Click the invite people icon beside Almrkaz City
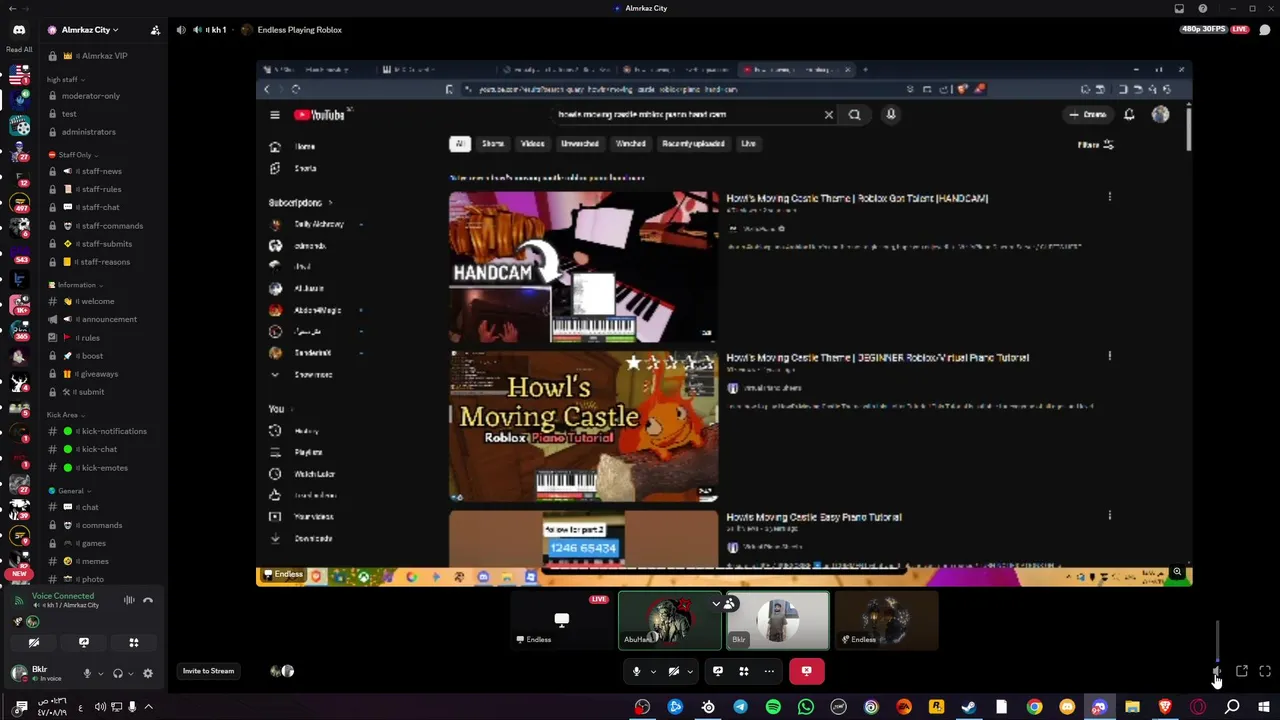Screen dimensions: 1280x720 pyautogui.click(x=155, y=30)
